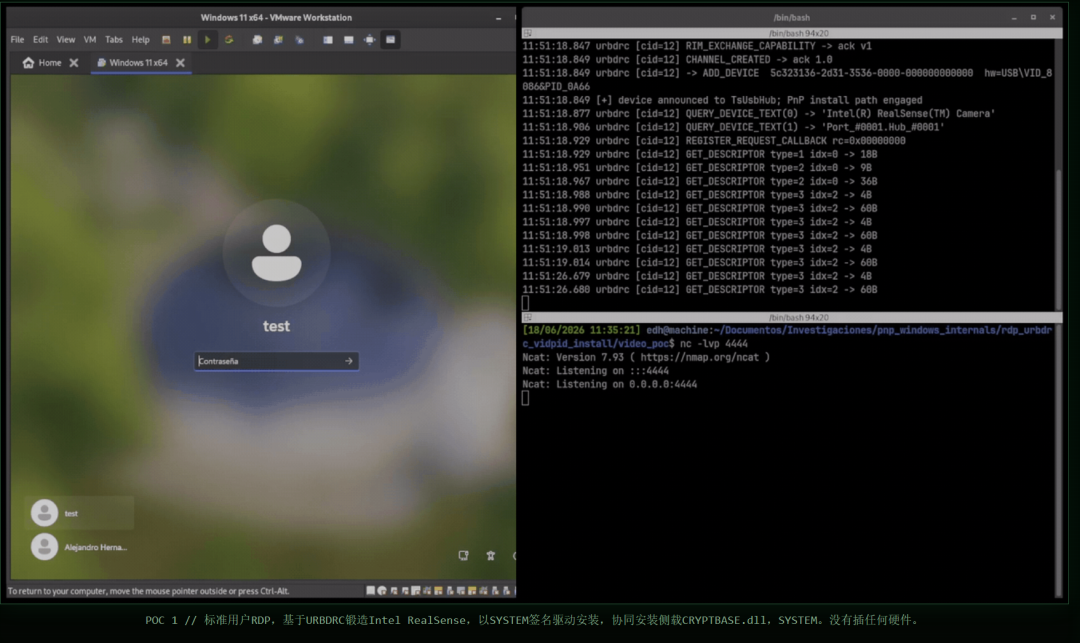Click the test username label on login screen
Screen dimensions: 1080x643
tap(276, 326)
